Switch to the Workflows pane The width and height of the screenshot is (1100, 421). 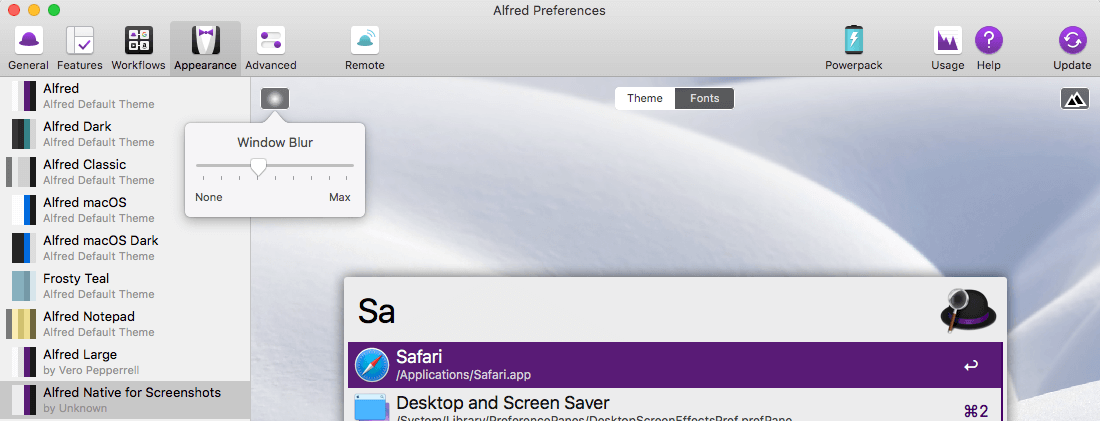[x=138, y=48]
